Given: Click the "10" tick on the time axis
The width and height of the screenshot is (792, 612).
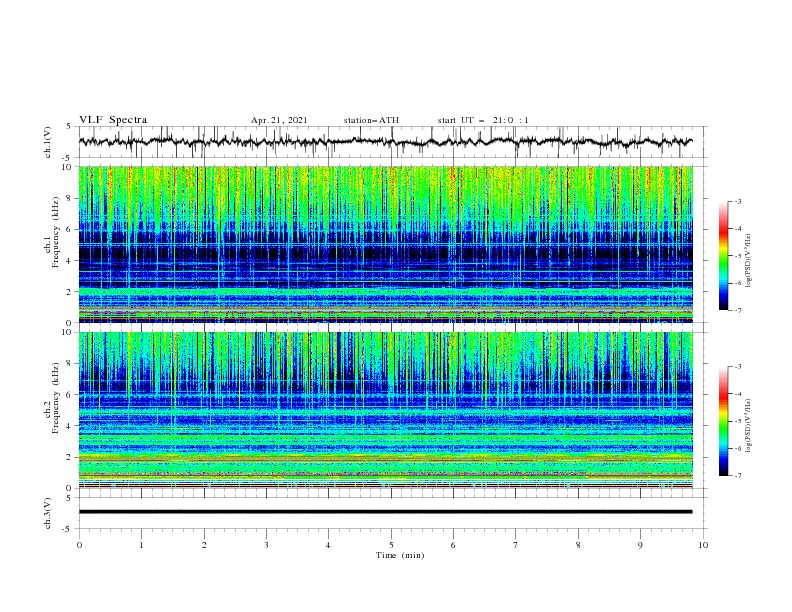Looking at the screenshot, I should (703, 545).
